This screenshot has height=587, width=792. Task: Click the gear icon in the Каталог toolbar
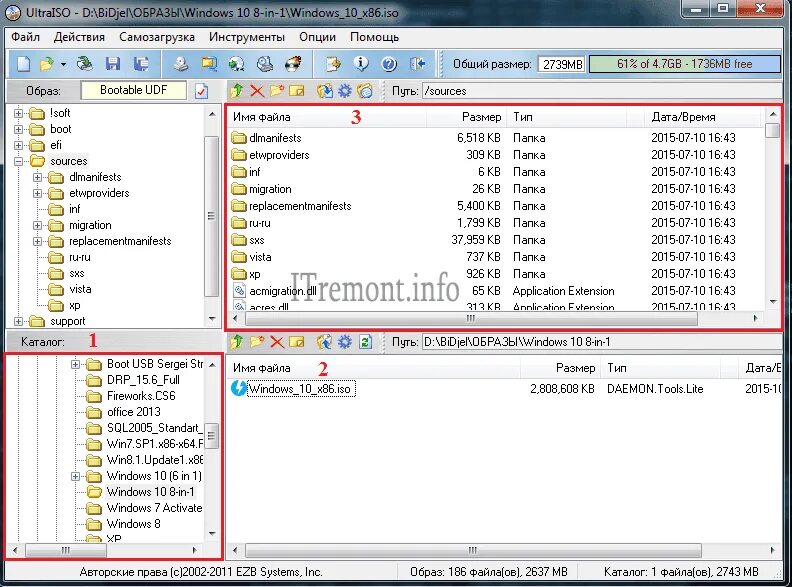point(344,342)
